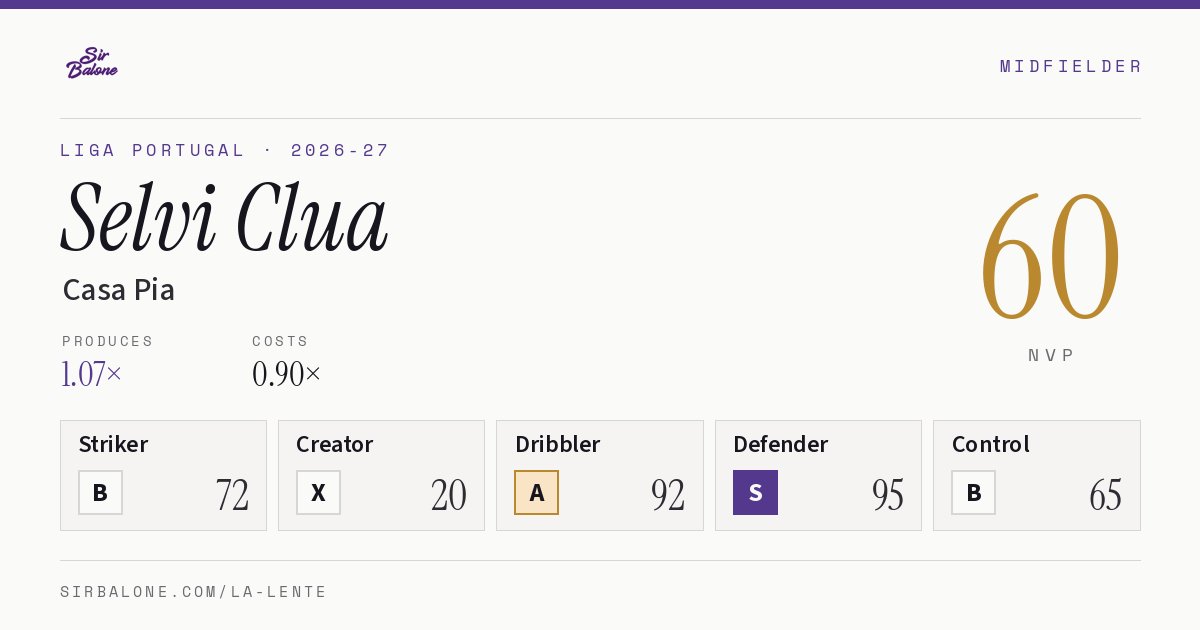Click the Casa Pia club name
This screenshot has height=630, width=1200.
pos(119,290)
